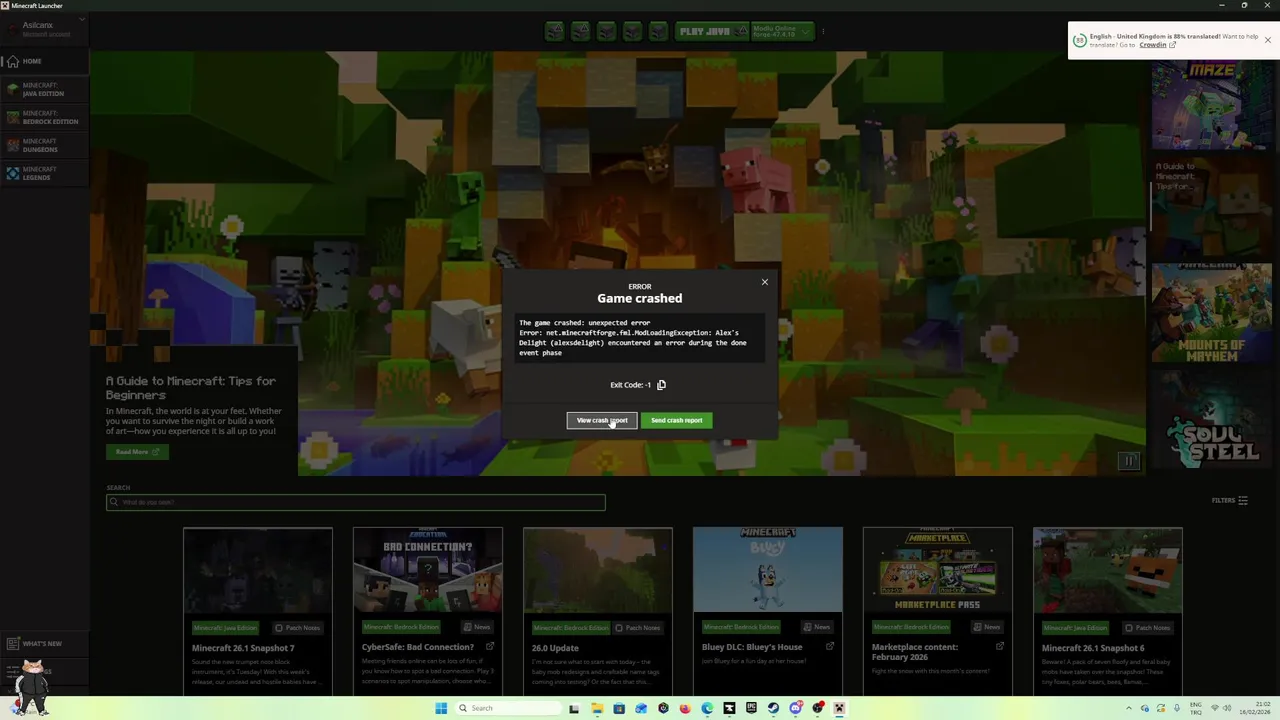Screen dimensions: 1280x720
Task: Open the clock showing 21:02
Action: 1255,708
